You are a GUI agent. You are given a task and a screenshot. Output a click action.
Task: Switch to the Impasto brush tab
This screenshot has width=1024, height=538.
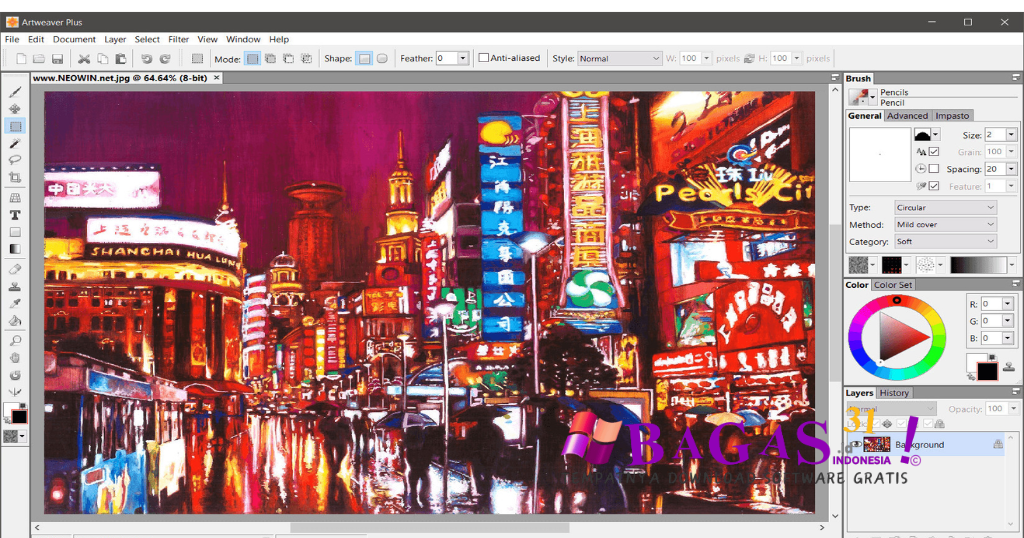952,116
